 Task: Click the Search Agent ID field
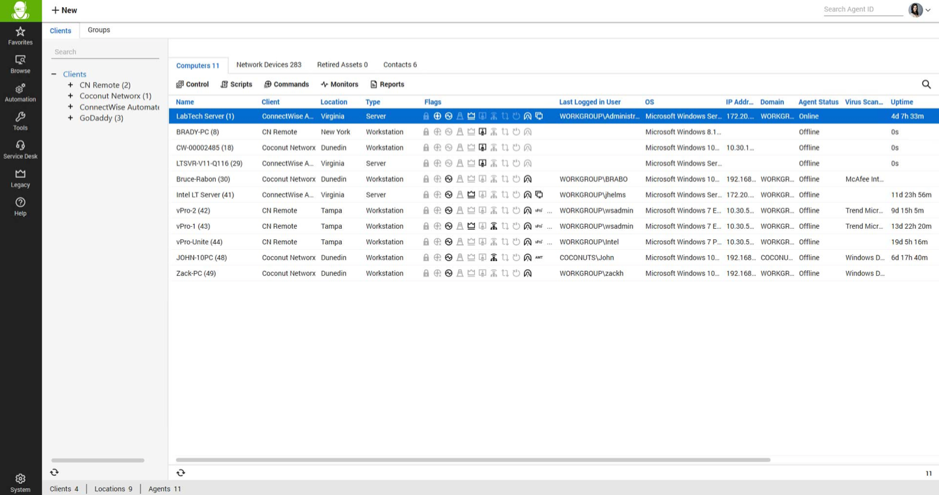pos(862,10)
